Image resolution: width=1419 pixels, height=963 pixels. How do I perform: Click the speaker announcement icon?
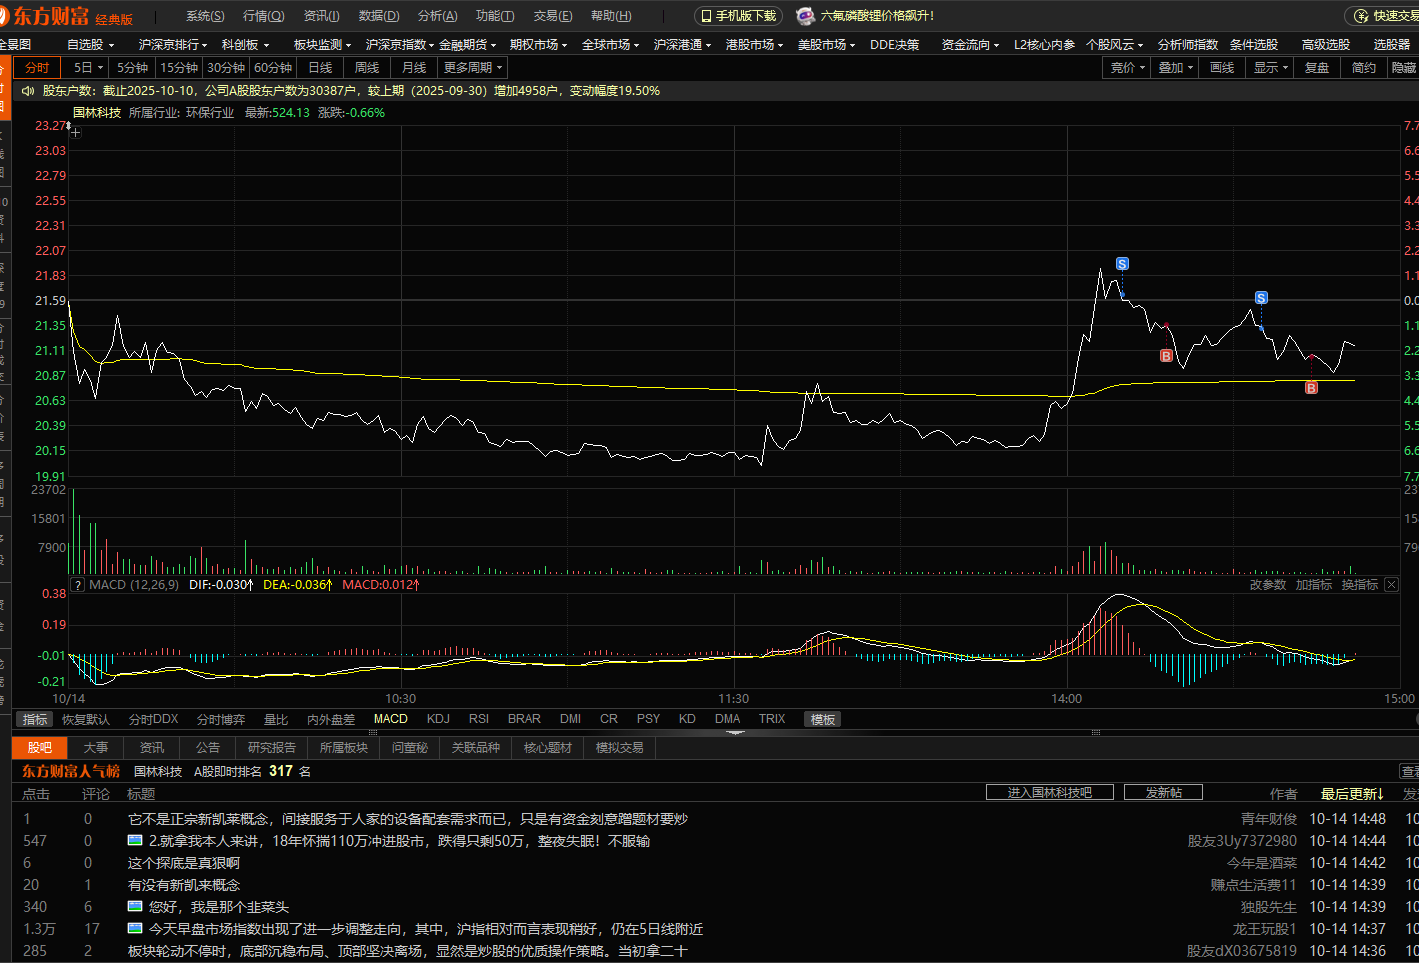28,91
